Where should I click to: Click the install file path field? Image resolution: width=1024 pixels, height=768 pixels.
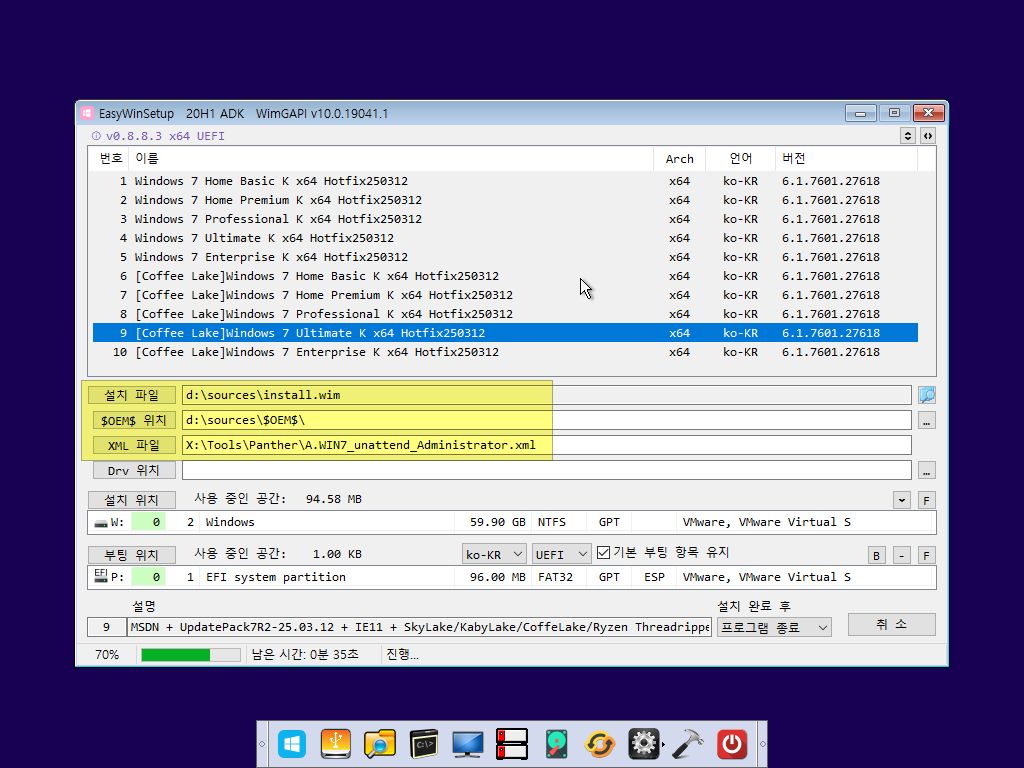click(x=547, y=395)
